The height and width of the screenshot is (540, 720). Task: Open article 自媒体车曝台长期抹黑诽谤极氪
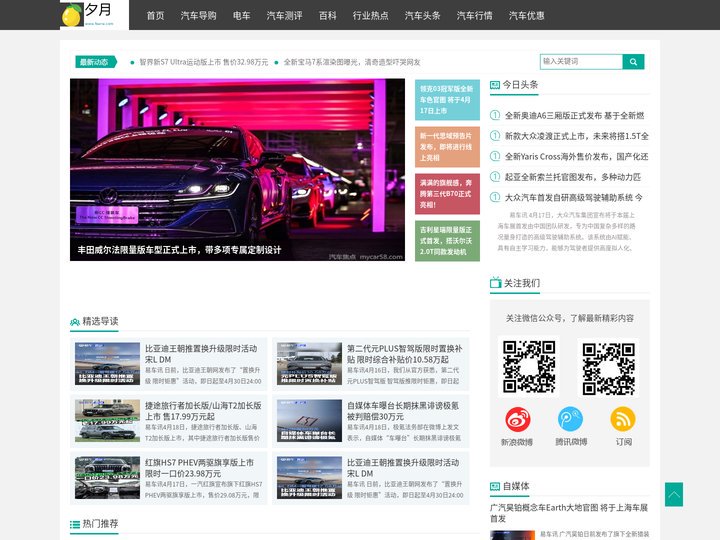[x=403, y=411]
